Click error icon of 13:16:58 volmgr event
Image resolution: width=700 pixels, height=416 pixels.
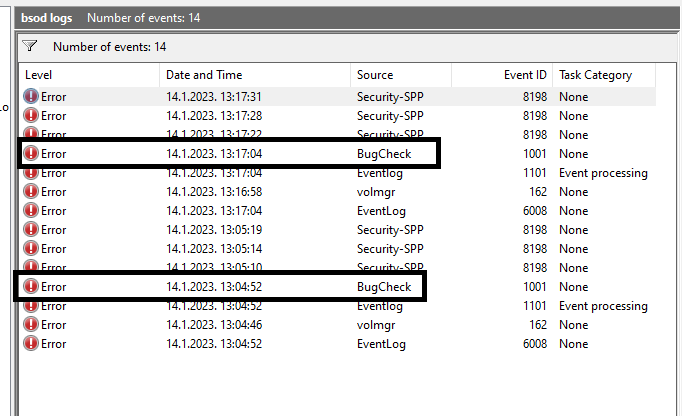coord(31,192)
